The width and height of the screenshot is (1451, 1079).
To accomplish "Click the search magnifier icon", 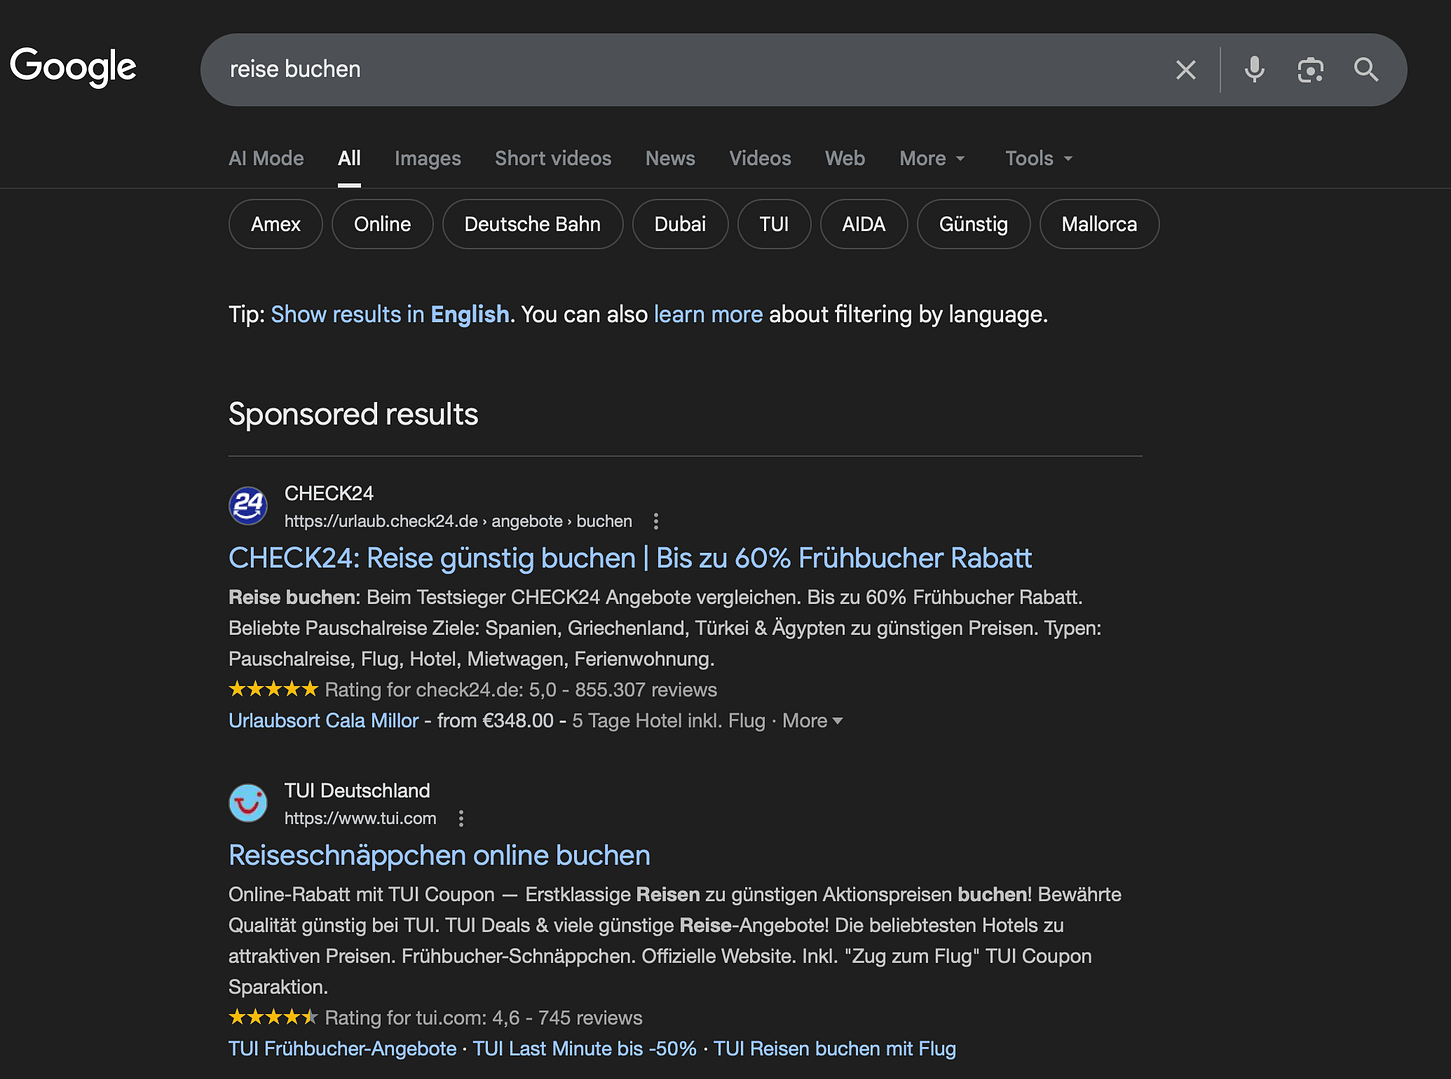I will coord(1366,69).
